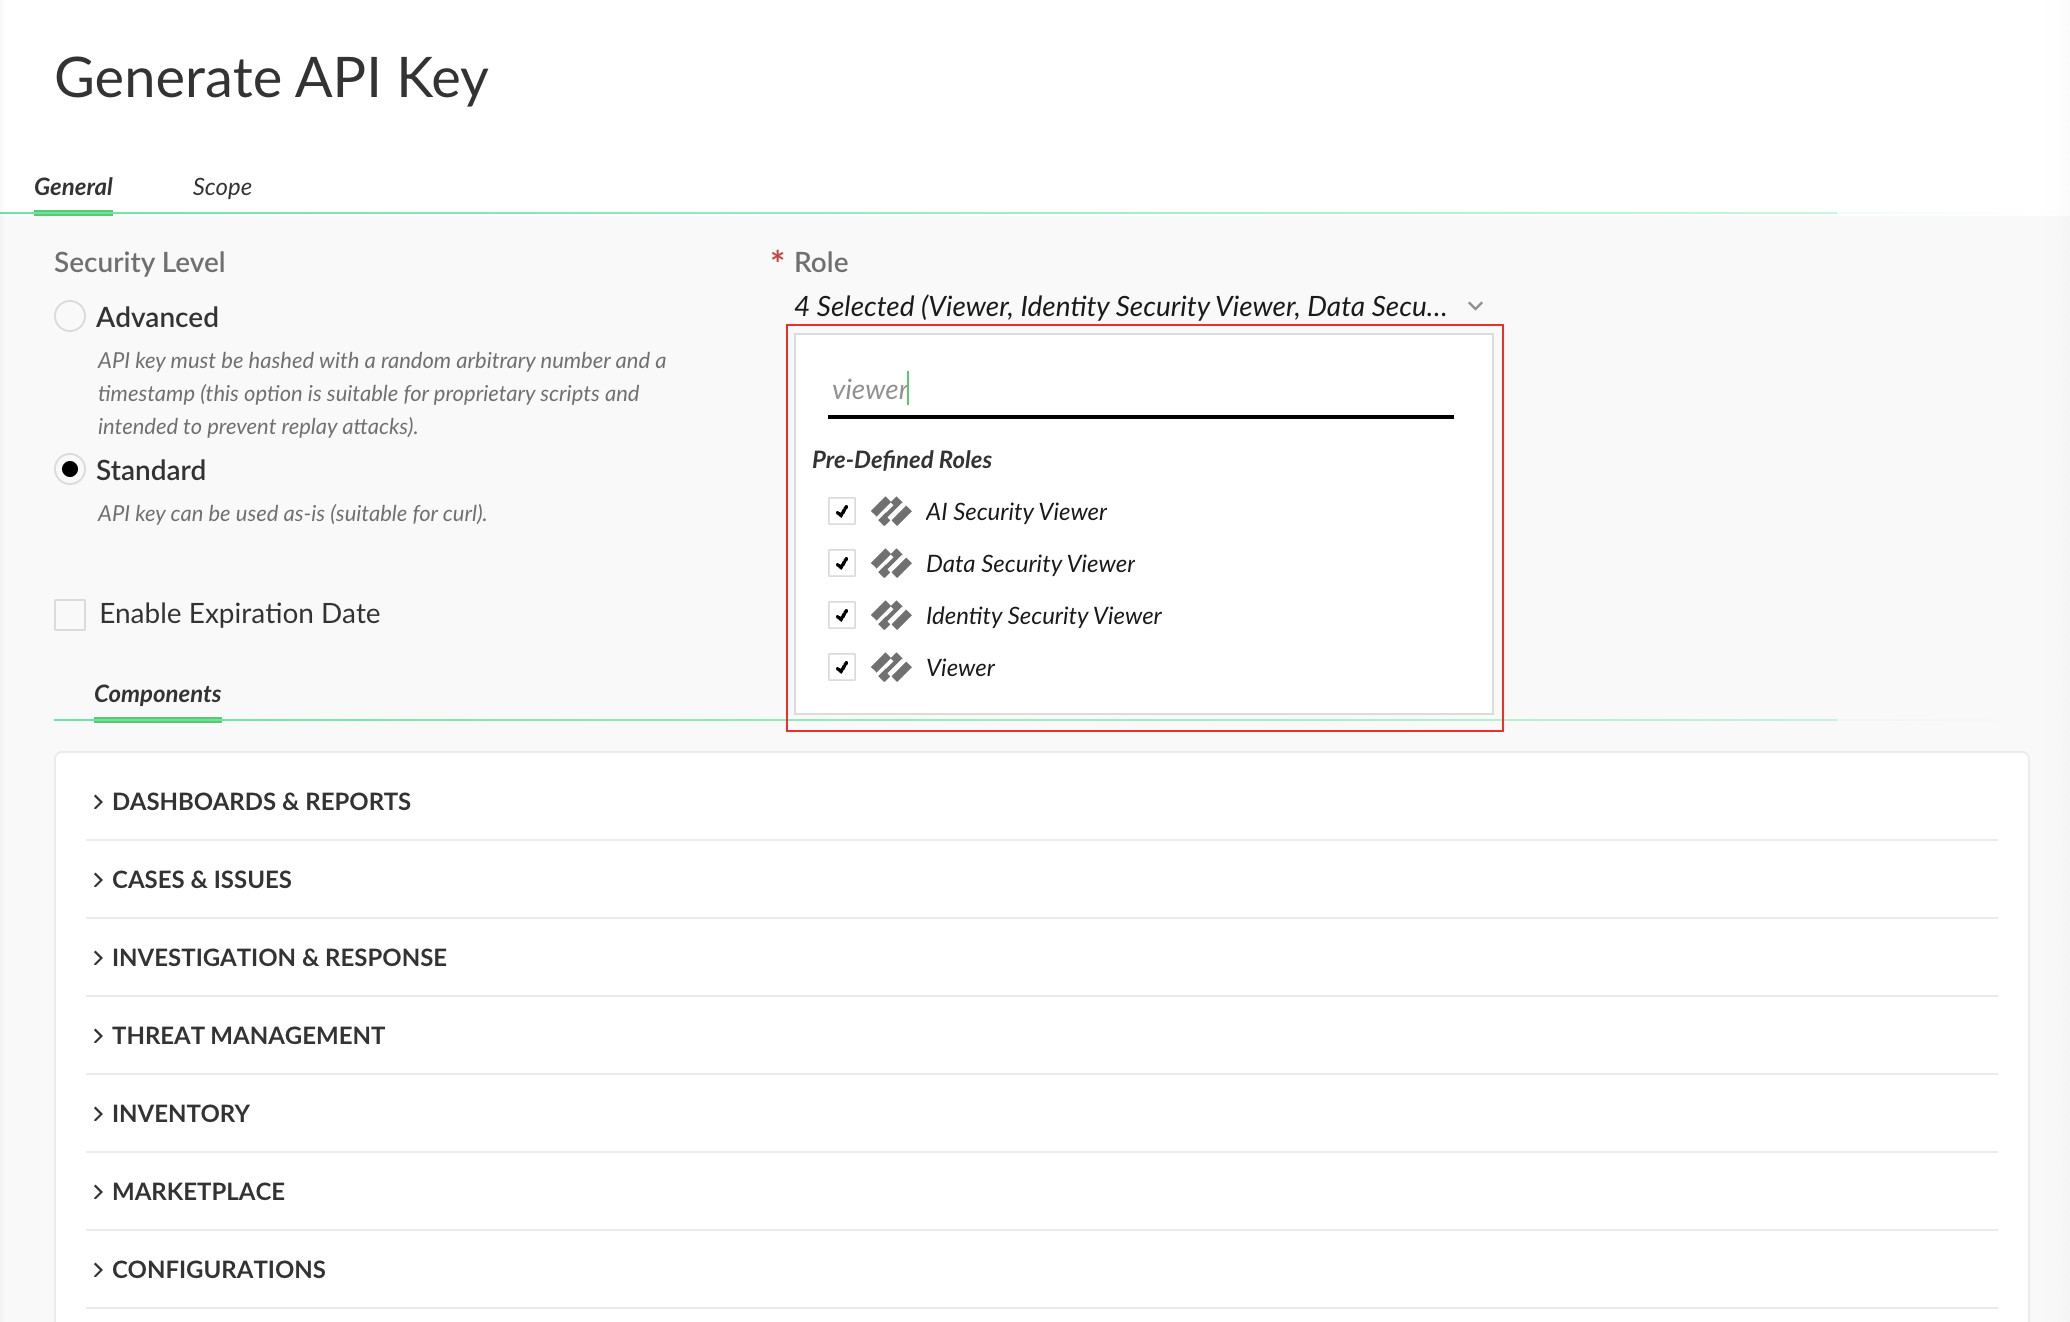2070x1322 pixels.
Task: Uncheck the Viewer role checkbox
Action: (842, 668)
